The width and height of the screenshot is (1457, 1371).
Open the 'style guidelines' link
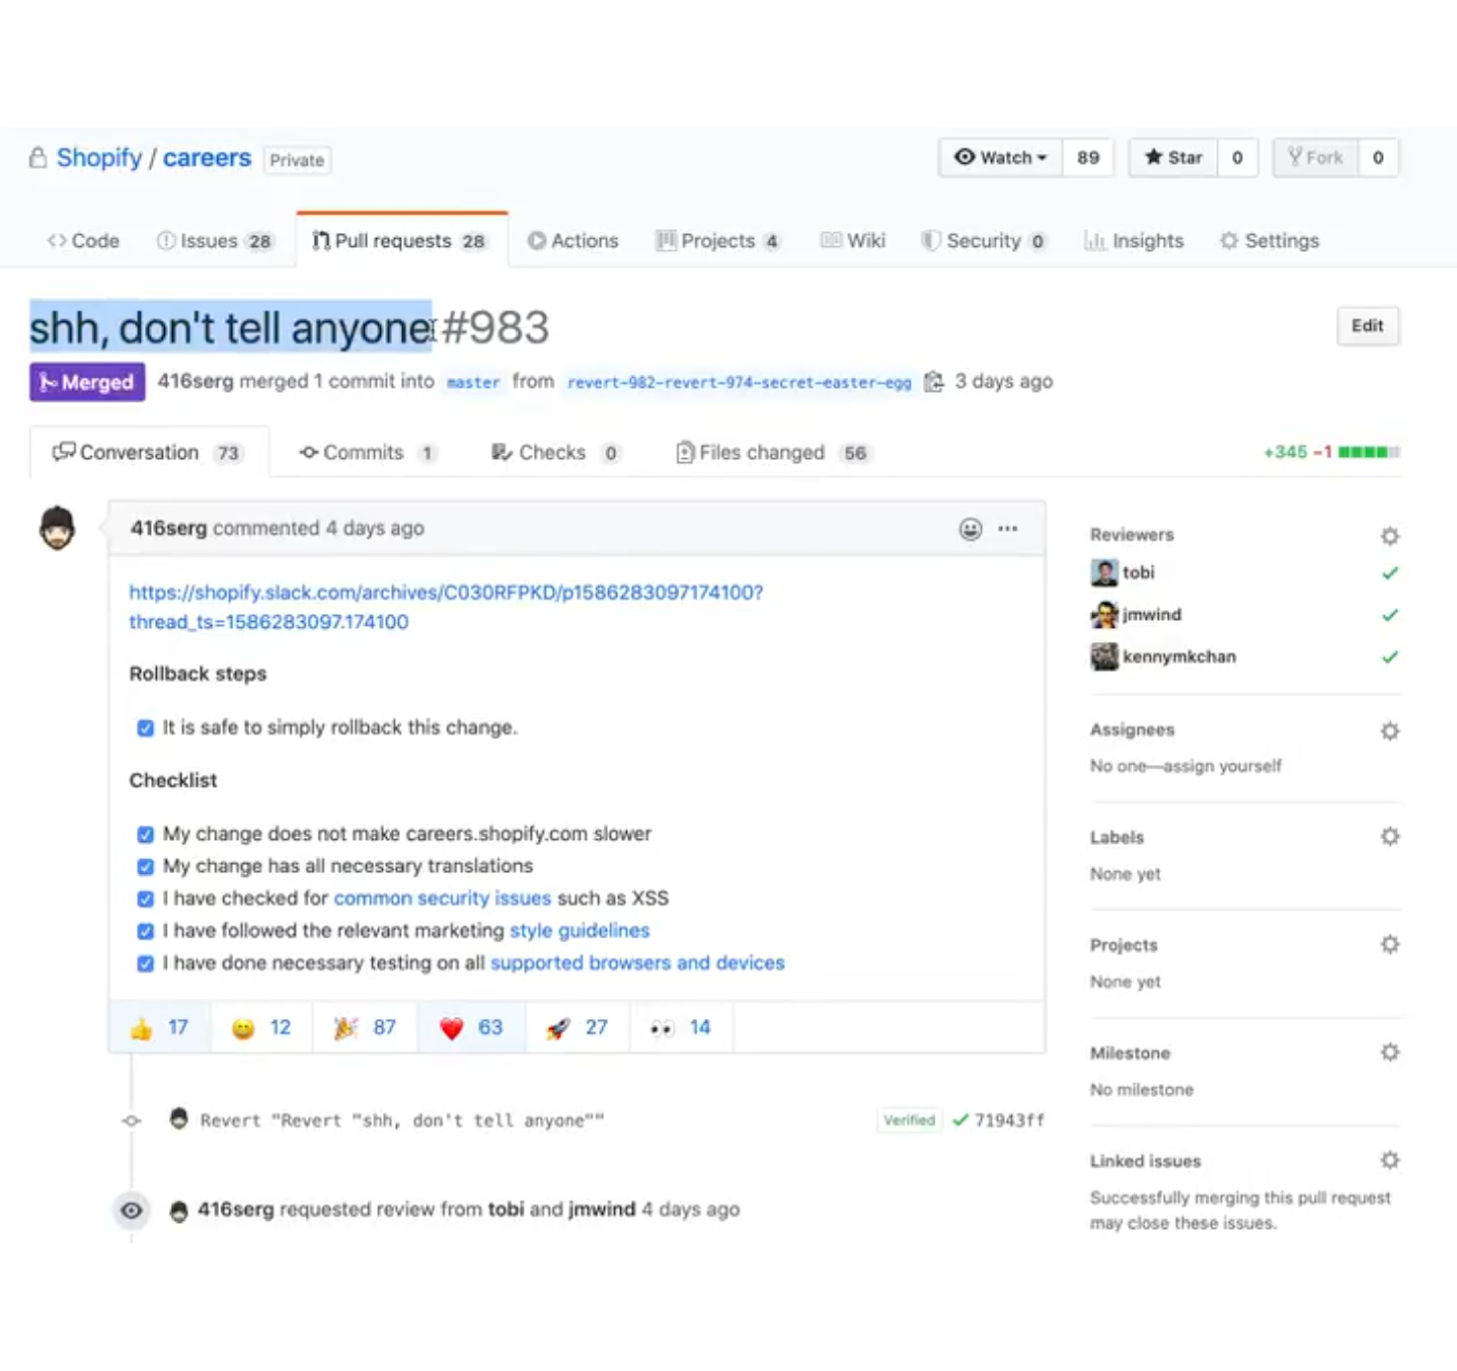[579, 930]
